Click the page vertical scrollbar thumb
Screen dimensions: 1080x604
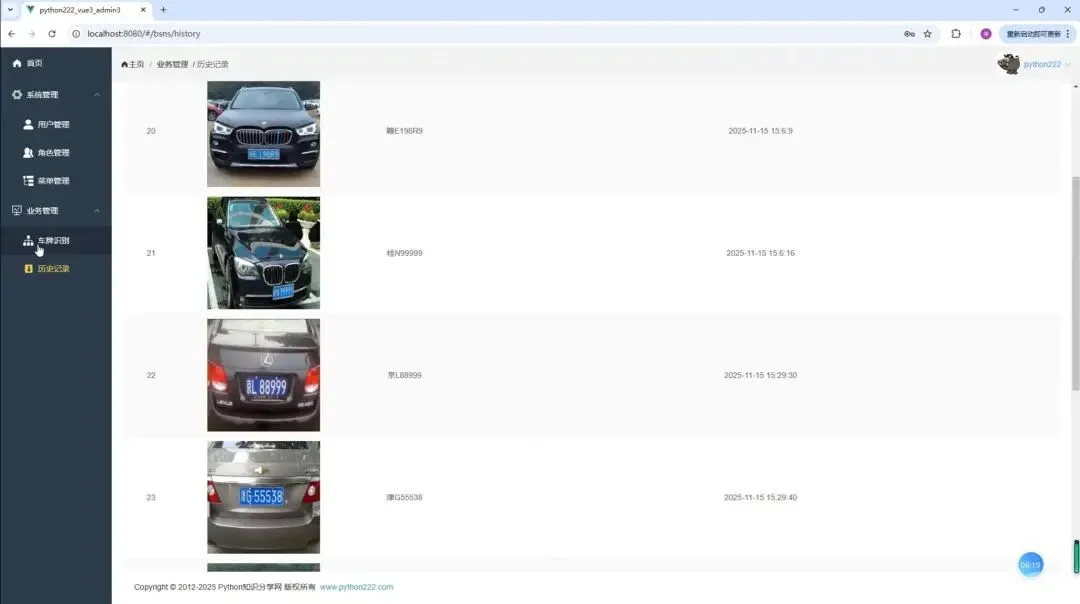(x=1075, y=282)
